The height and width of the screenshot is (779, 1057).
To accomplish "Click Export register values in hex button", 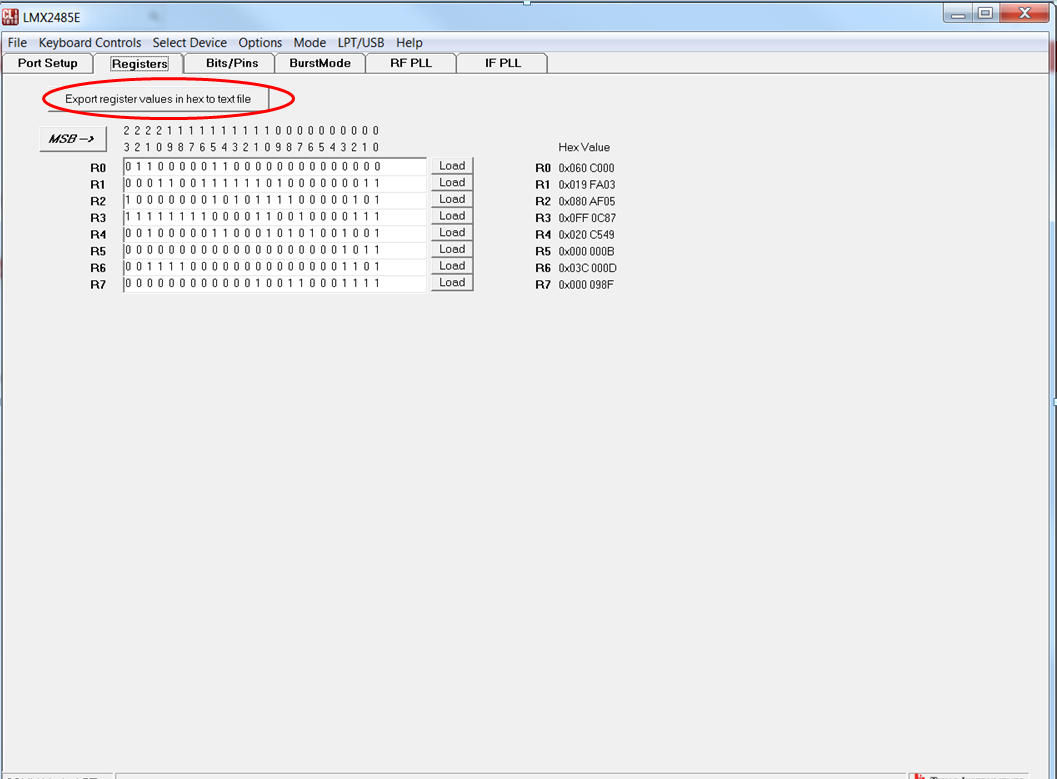I will pos(158,99).
